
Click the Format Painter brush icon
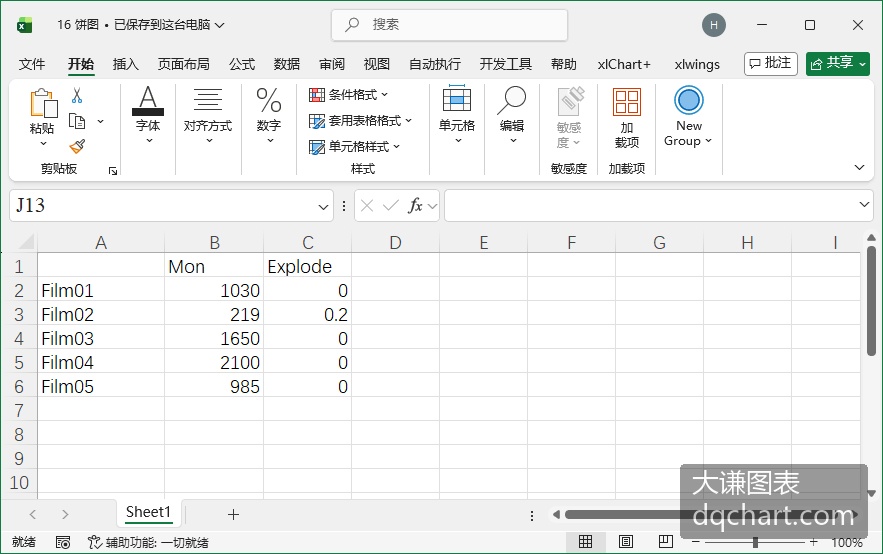(77, 146)
